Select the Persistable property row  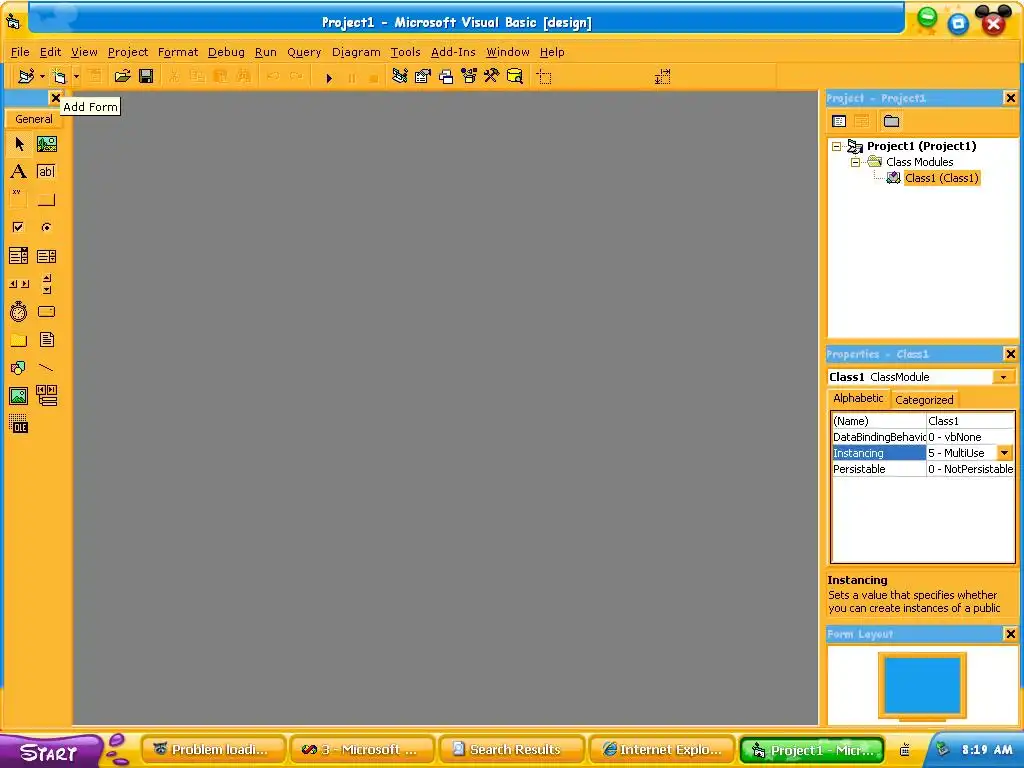tap(923, 469)
